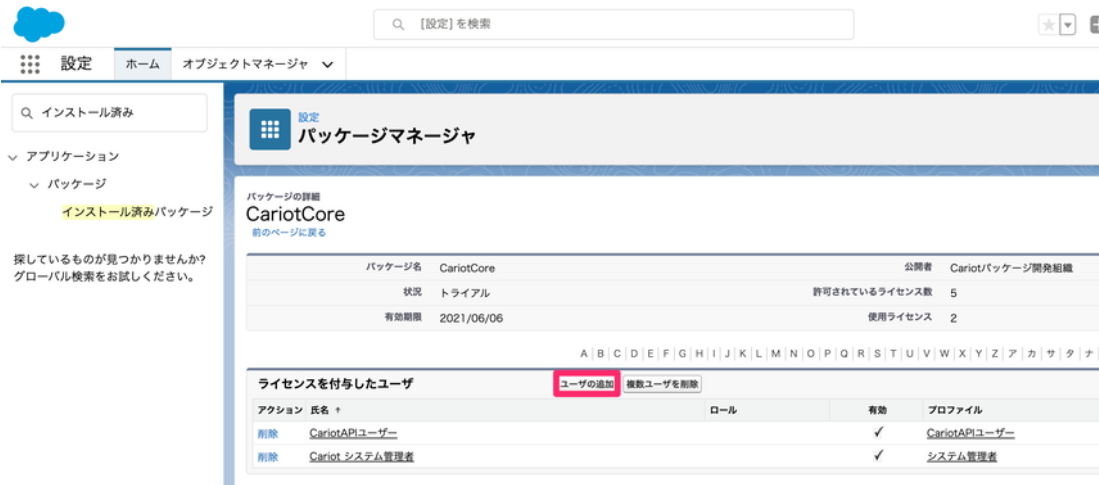Click the Quick Find box with インストール済み
The height and width of the screenshot is (485, 1099).
pyautogui.click(x=109, y=112)
